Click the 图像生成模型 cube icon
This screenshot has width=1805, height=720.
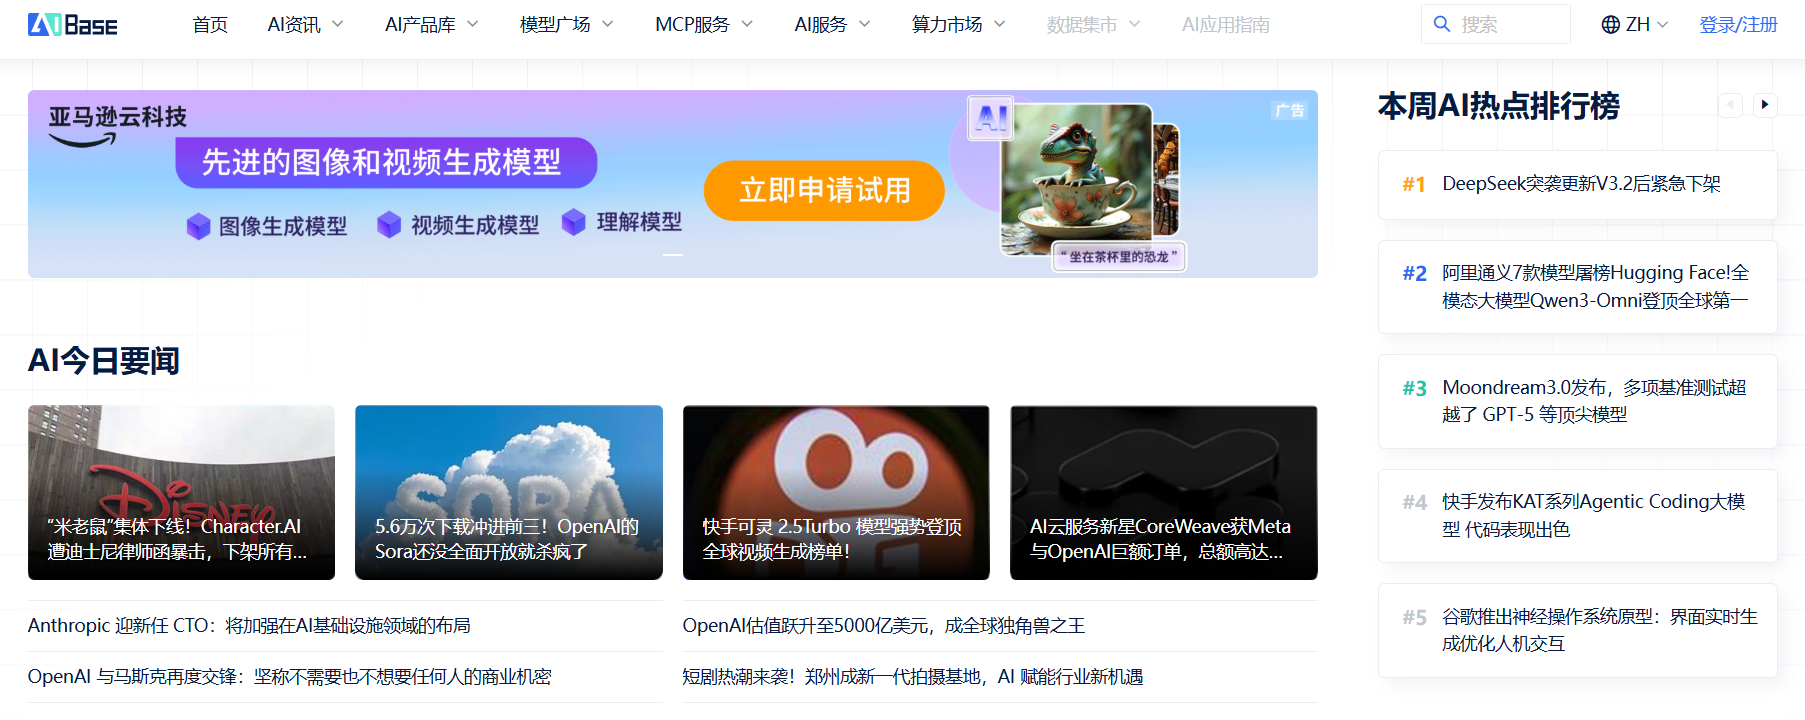pyautogui.click(x=198, y=226)
